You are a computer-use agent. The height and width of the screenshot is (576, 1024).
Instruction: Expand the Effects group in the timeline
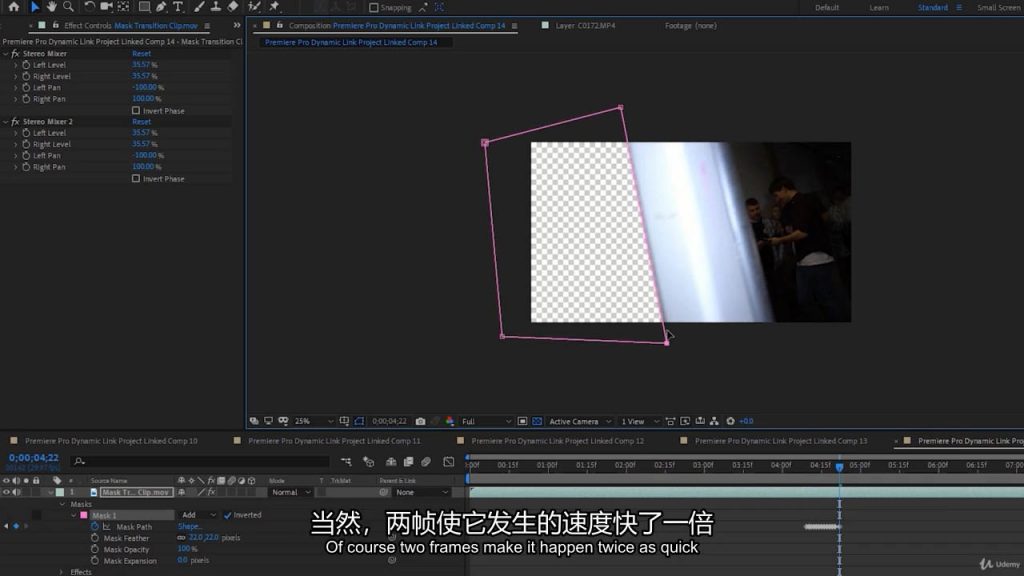click(x=62, y=572)
